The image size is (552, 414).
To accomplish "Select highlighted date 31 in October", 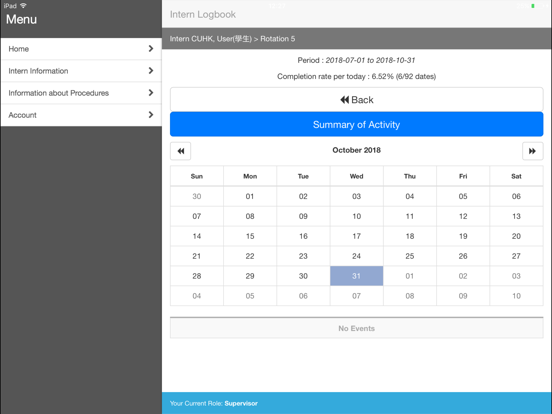I will (357, 276).
